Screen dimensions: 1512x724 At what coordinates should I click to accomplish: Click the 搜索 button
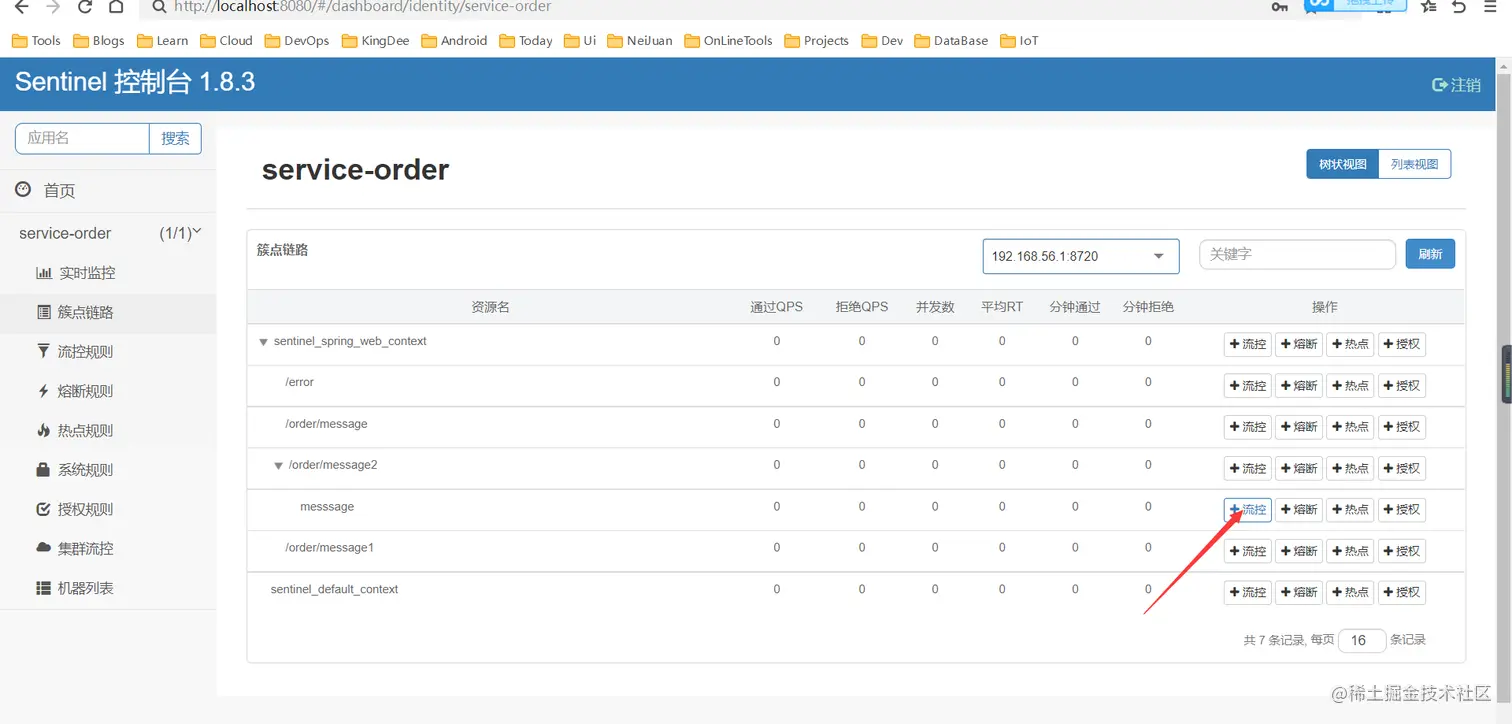coord(175,138)
